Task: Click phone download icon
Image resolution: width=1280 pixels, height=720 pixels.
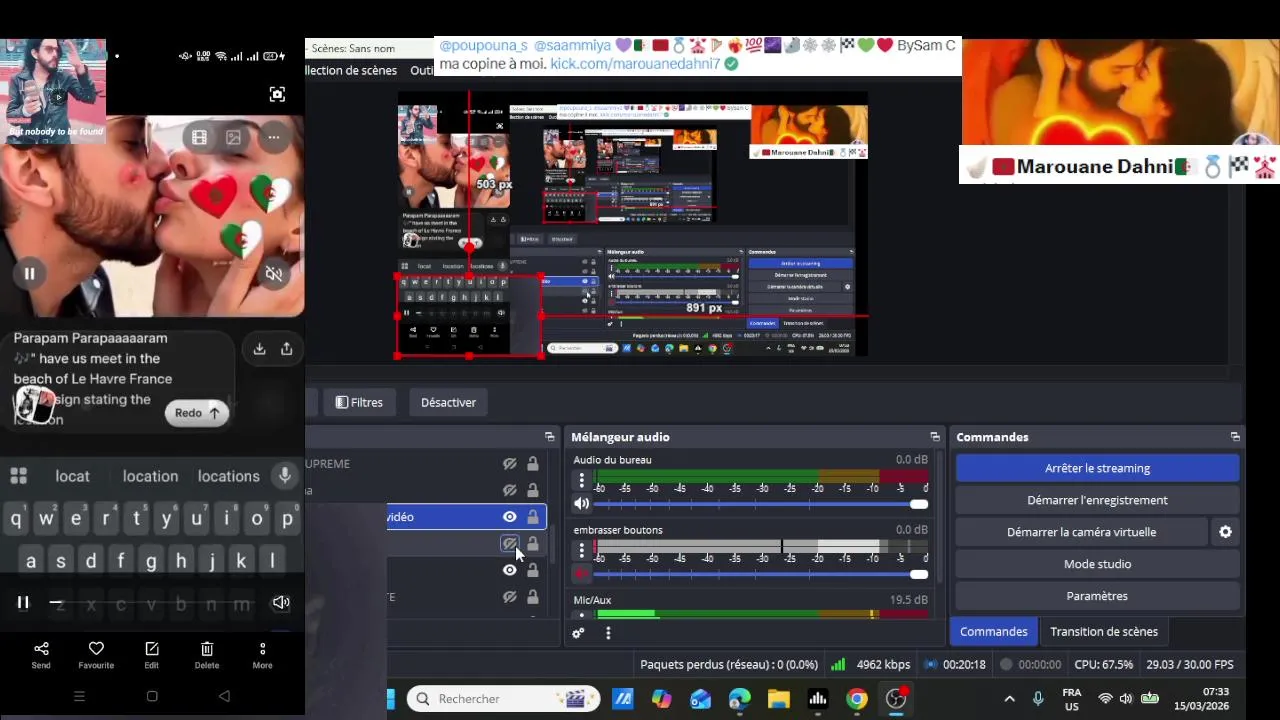Action: pyautogui.click(x=259, y=348)
